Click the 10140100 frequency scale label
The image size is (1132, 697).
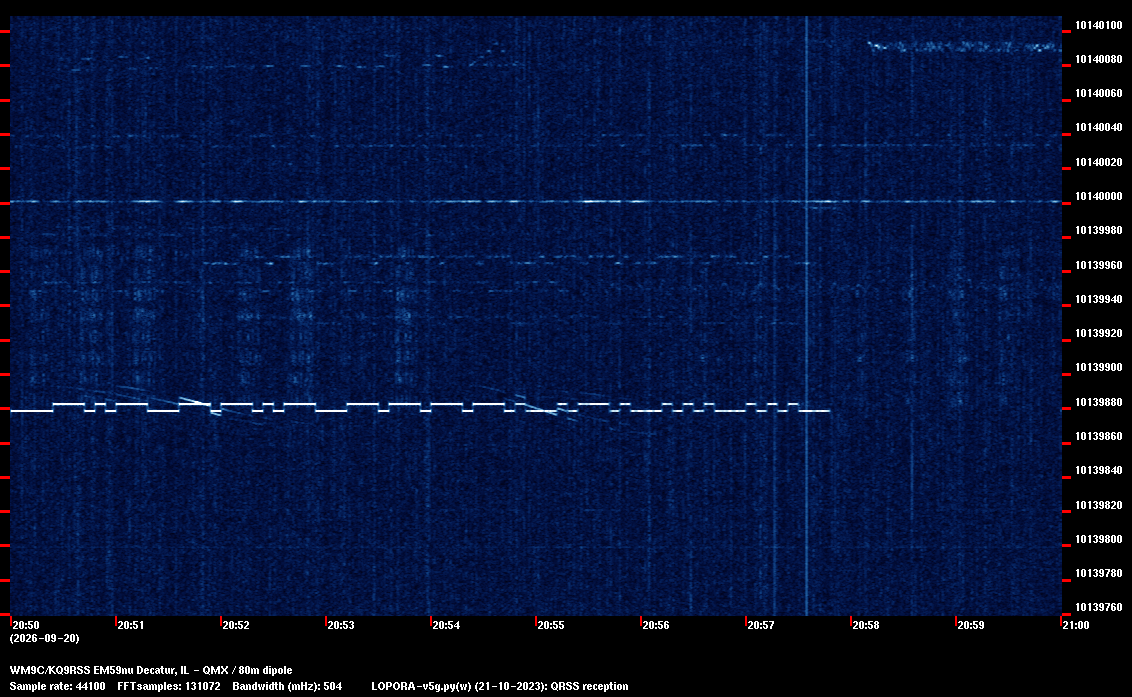pos(1099,25)
